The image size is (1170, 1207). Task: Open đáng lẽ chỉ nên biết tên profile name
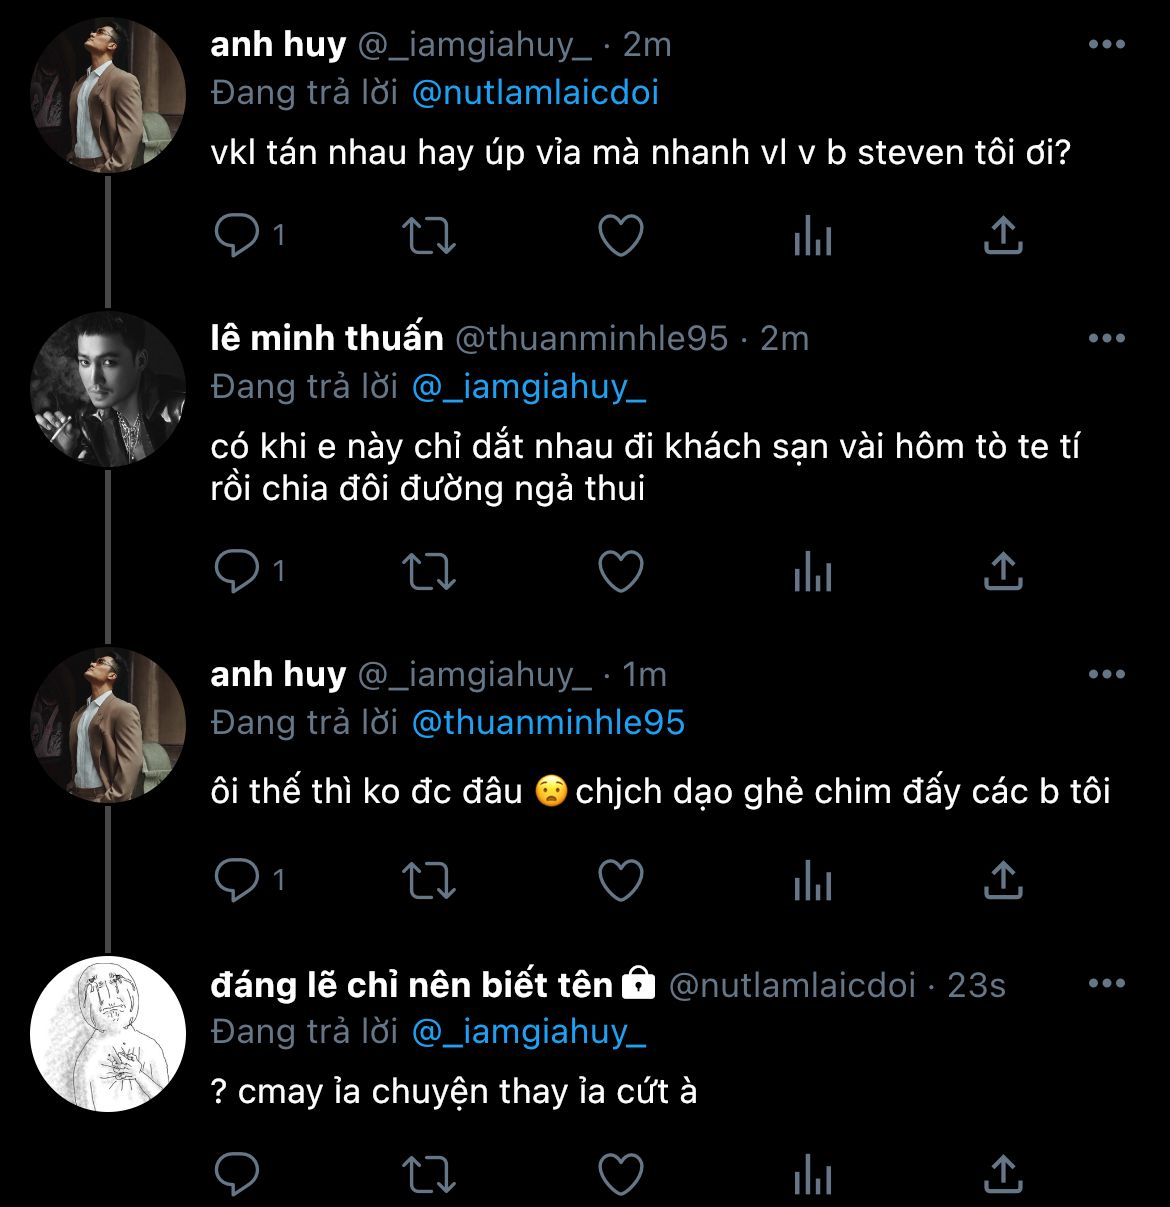[411, 985]
